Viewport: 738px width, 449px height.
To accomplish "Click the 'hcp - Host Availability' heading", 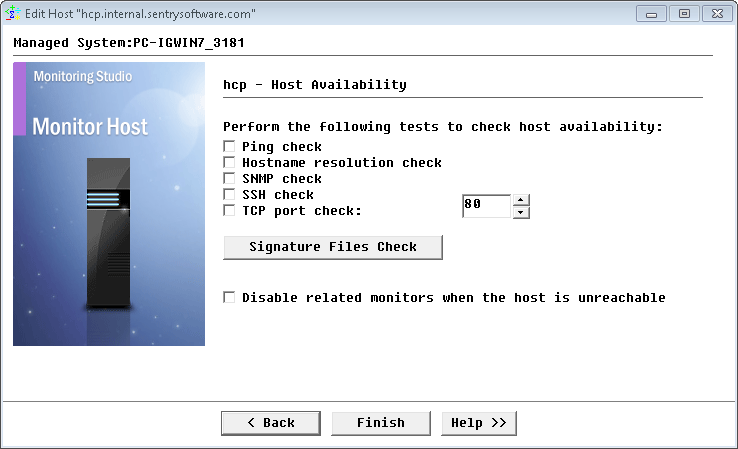I will click(315, 85).
